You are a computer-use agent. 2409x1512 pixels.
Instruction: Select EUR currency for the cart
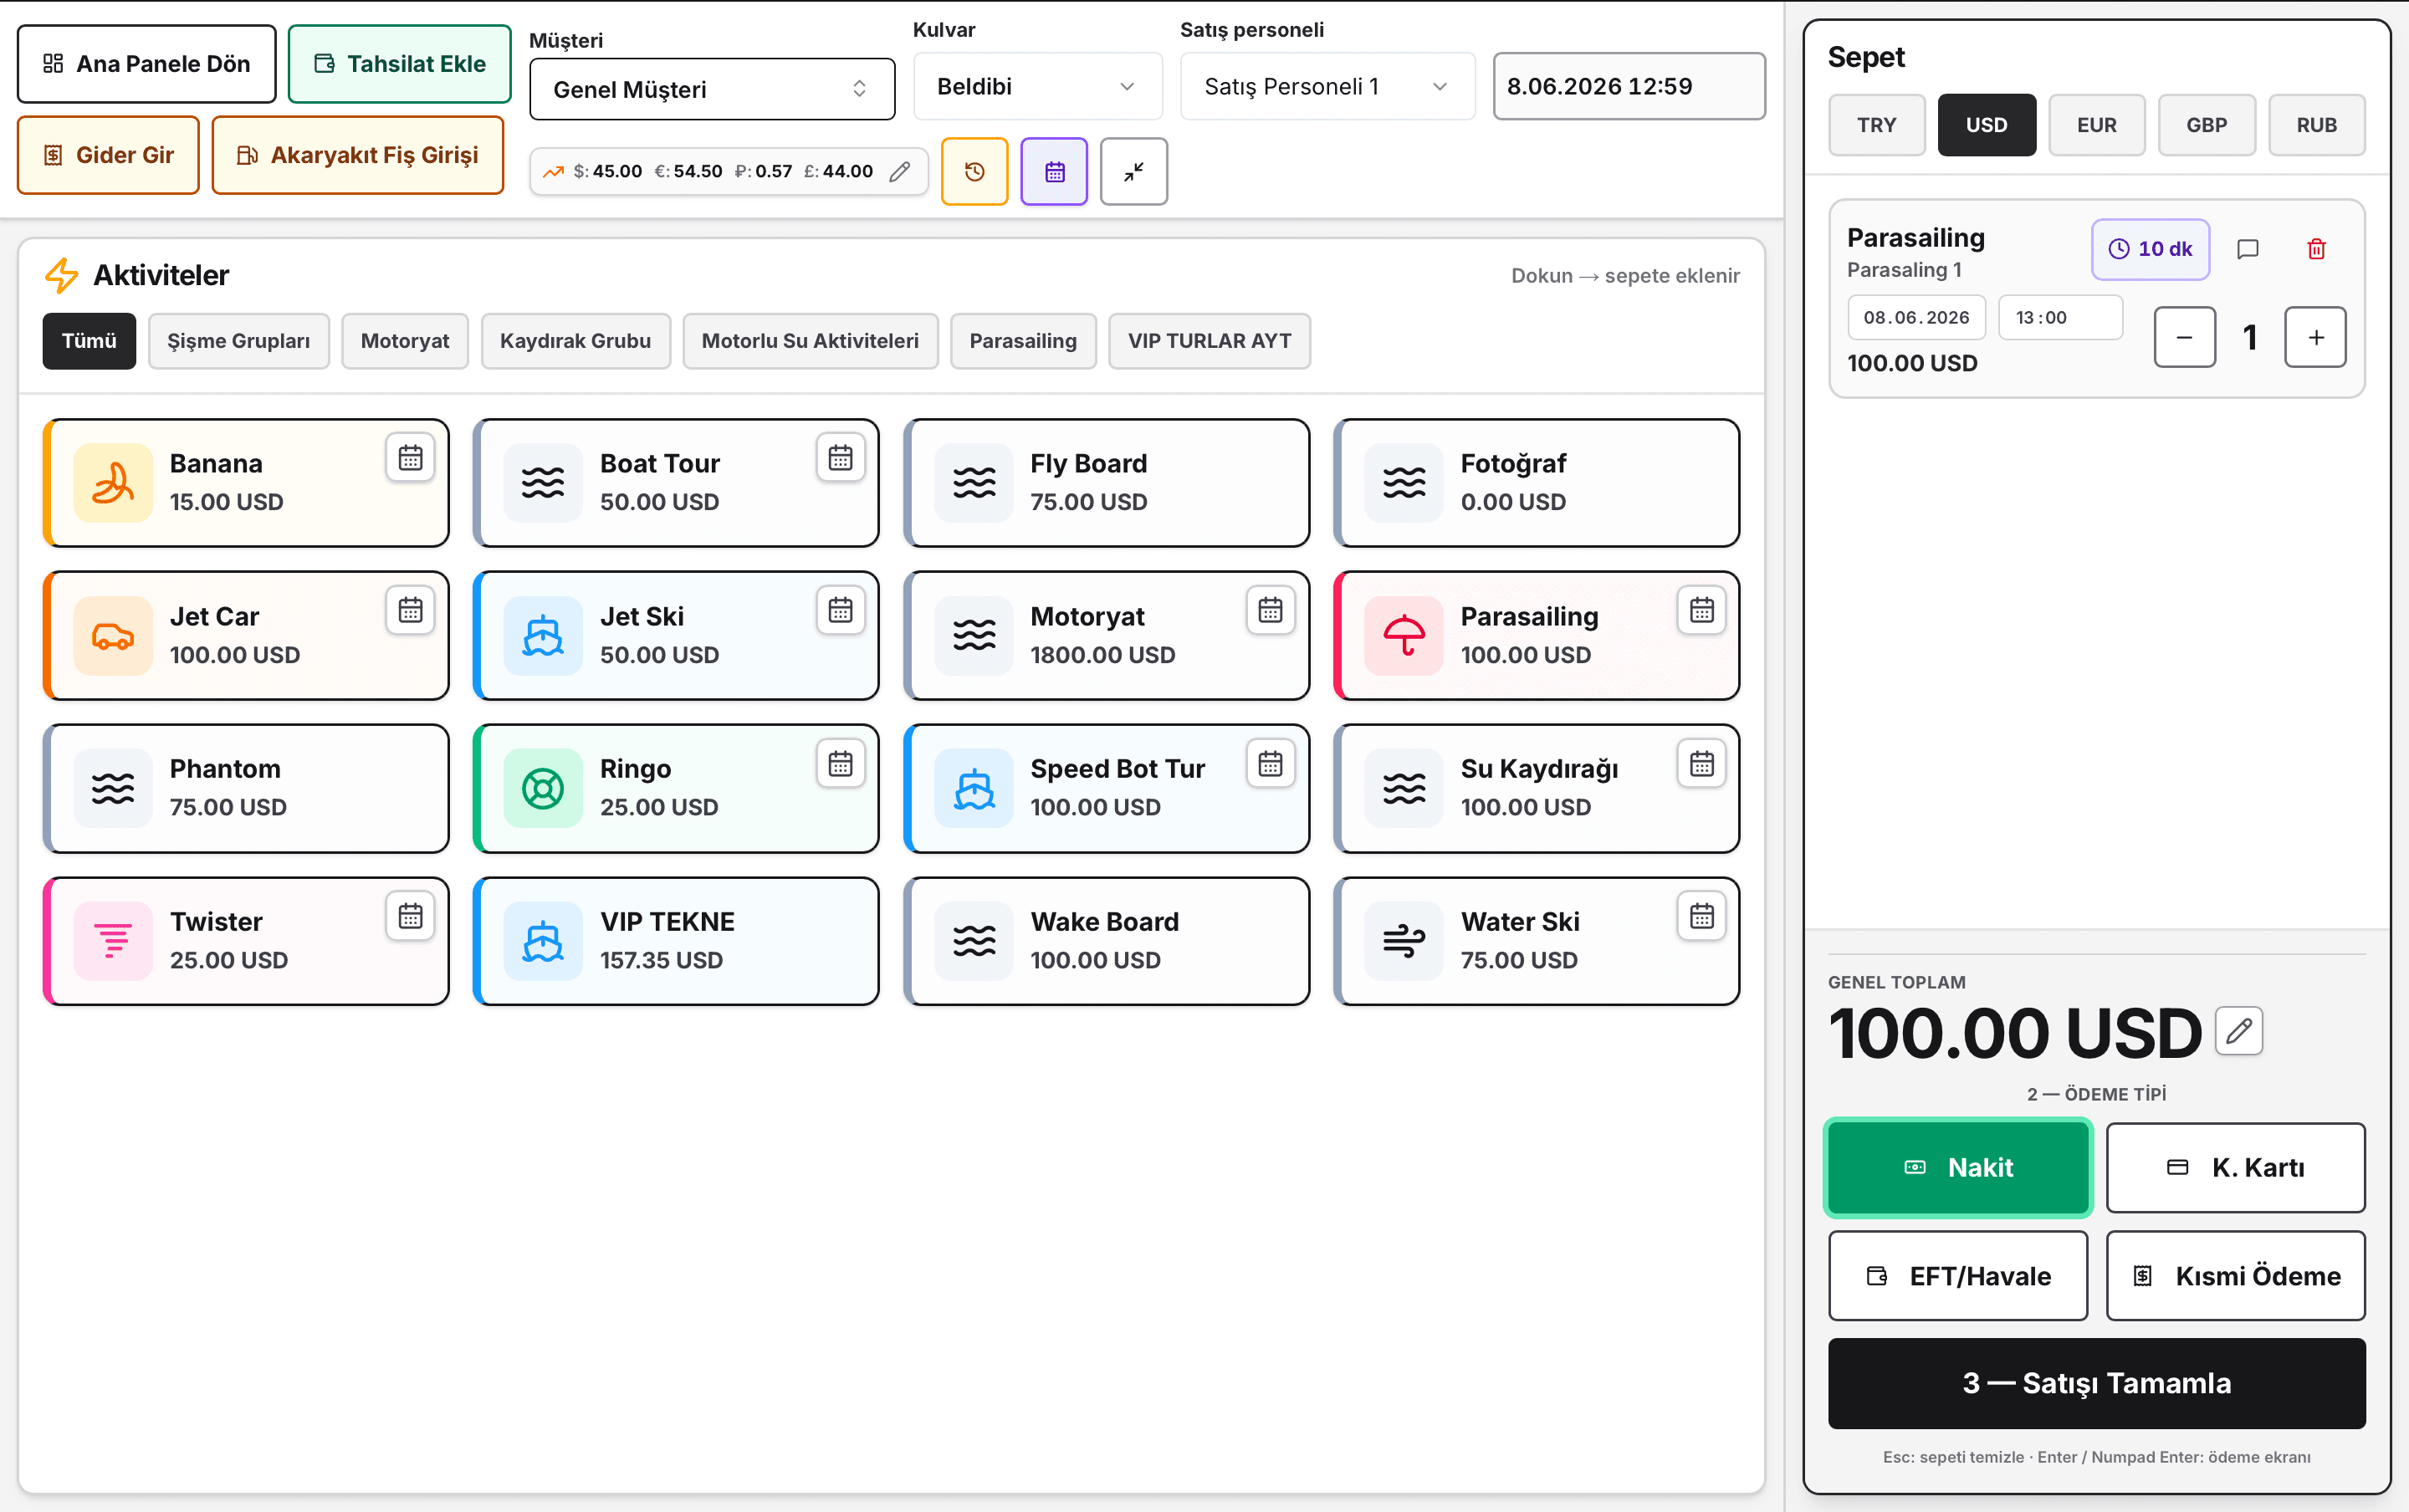2096,125
